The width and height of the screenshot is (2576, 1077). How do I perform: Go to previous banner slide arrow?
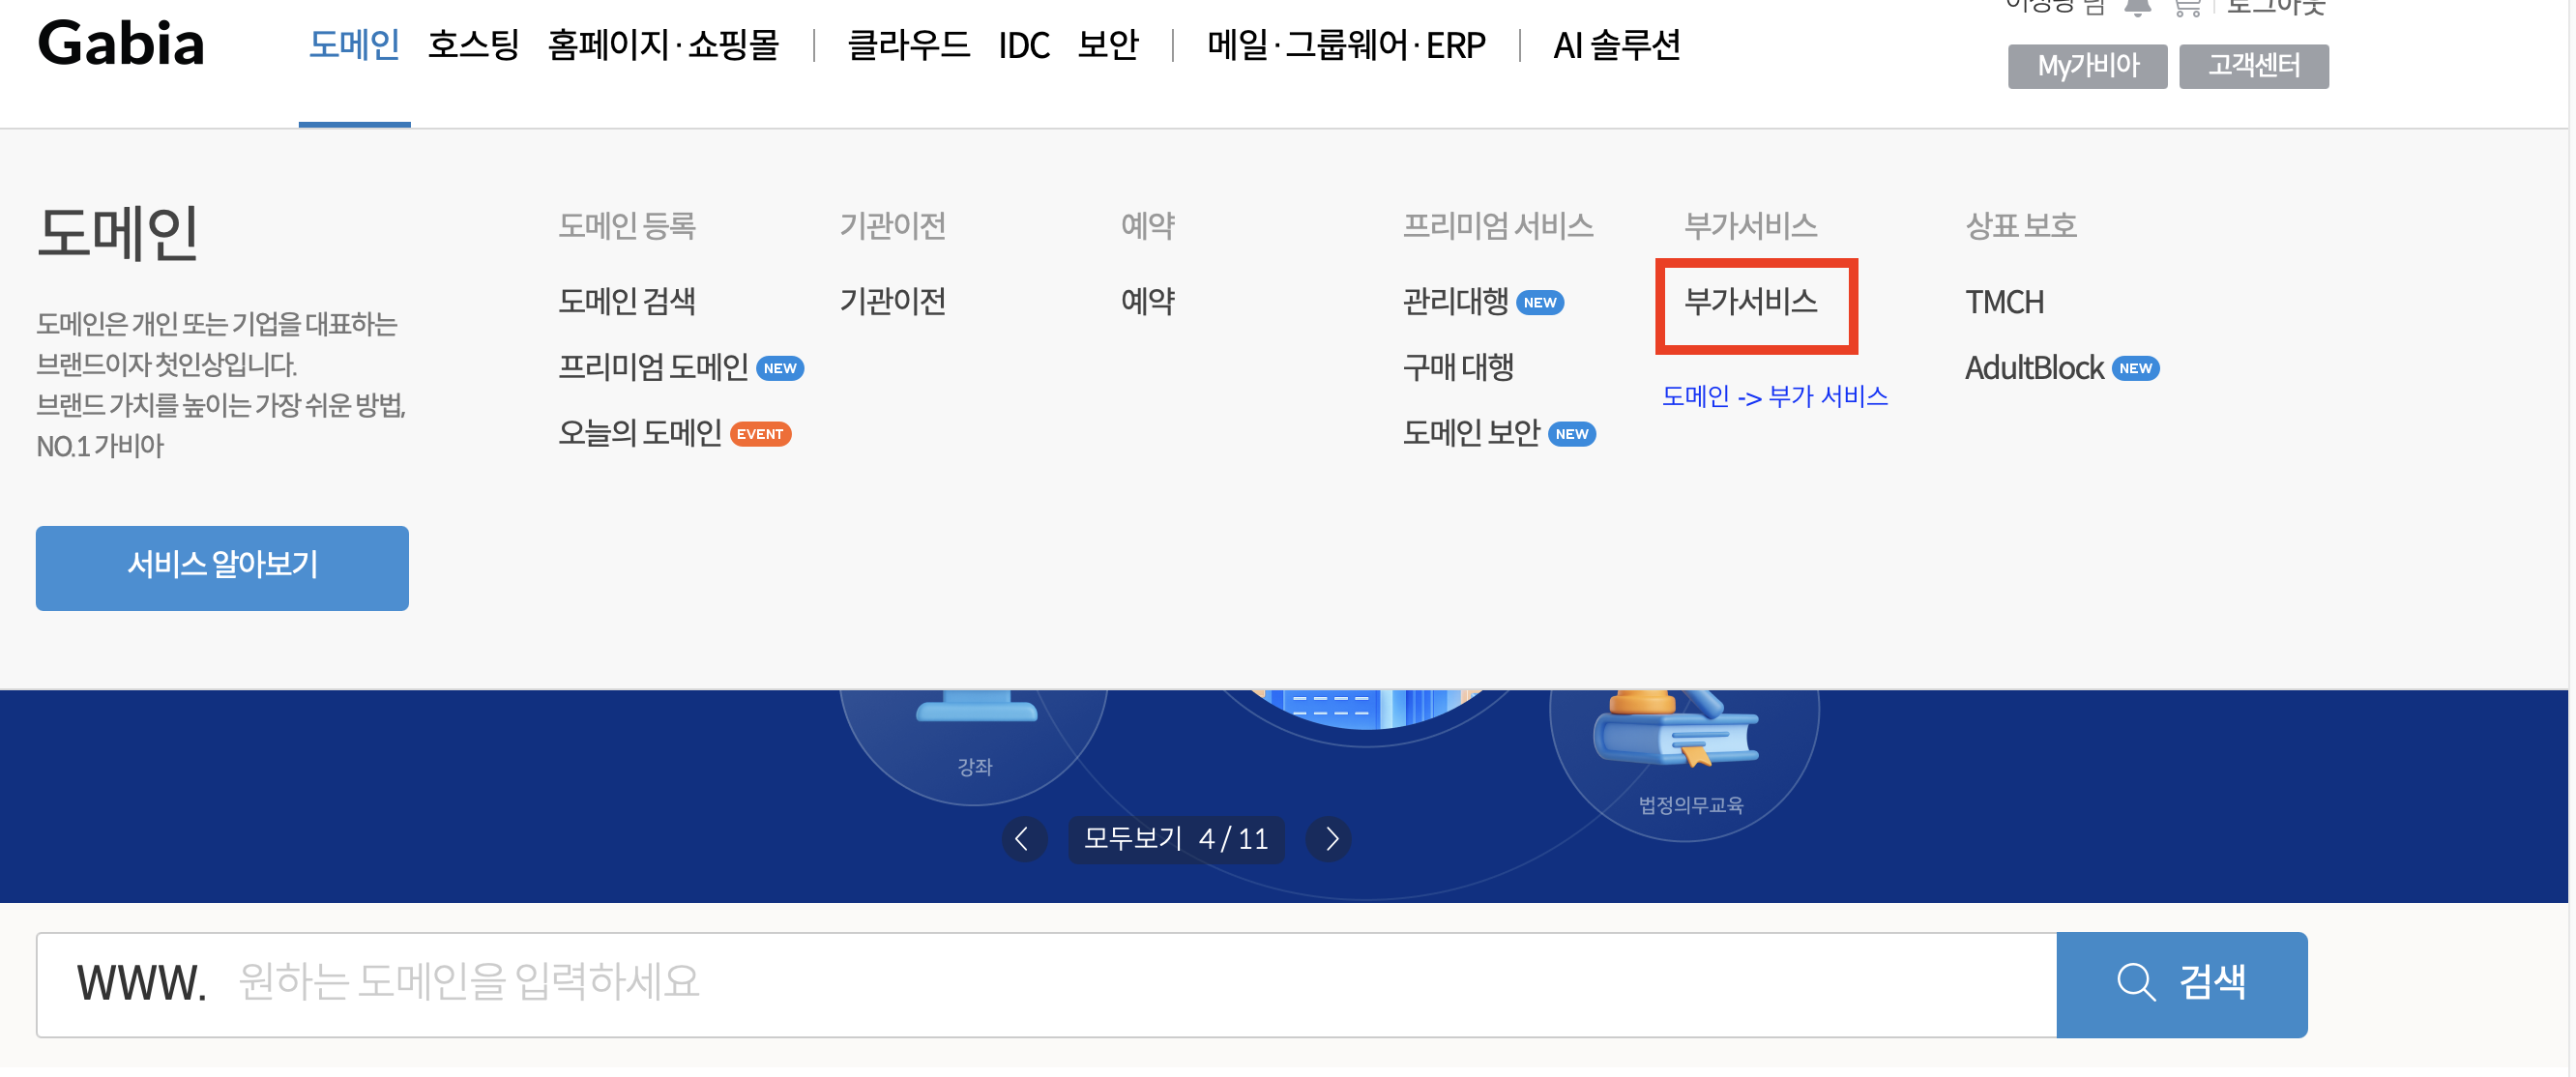1022,839
